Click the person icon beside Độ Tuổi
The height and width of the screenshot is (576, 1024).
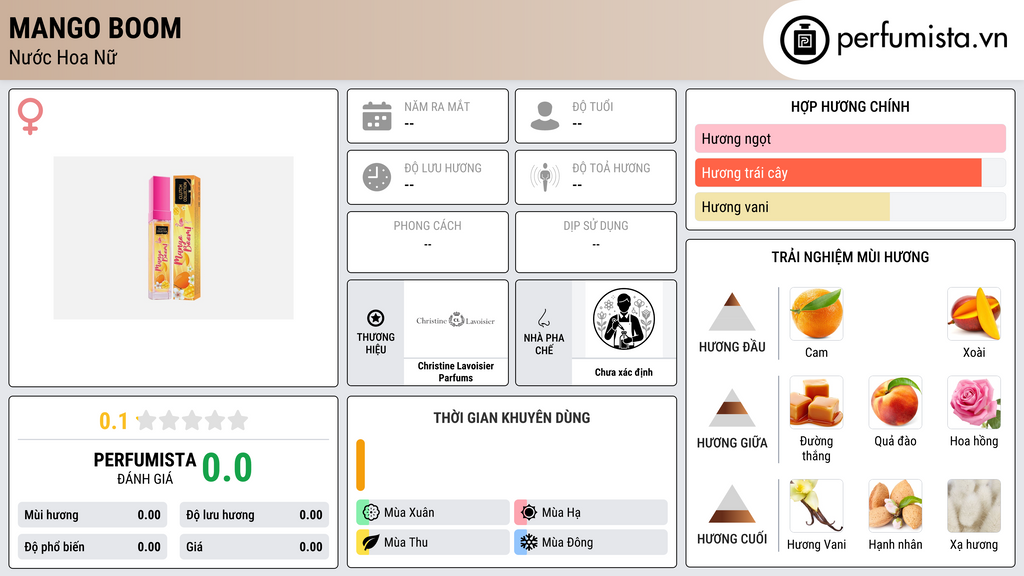[545, 116]
